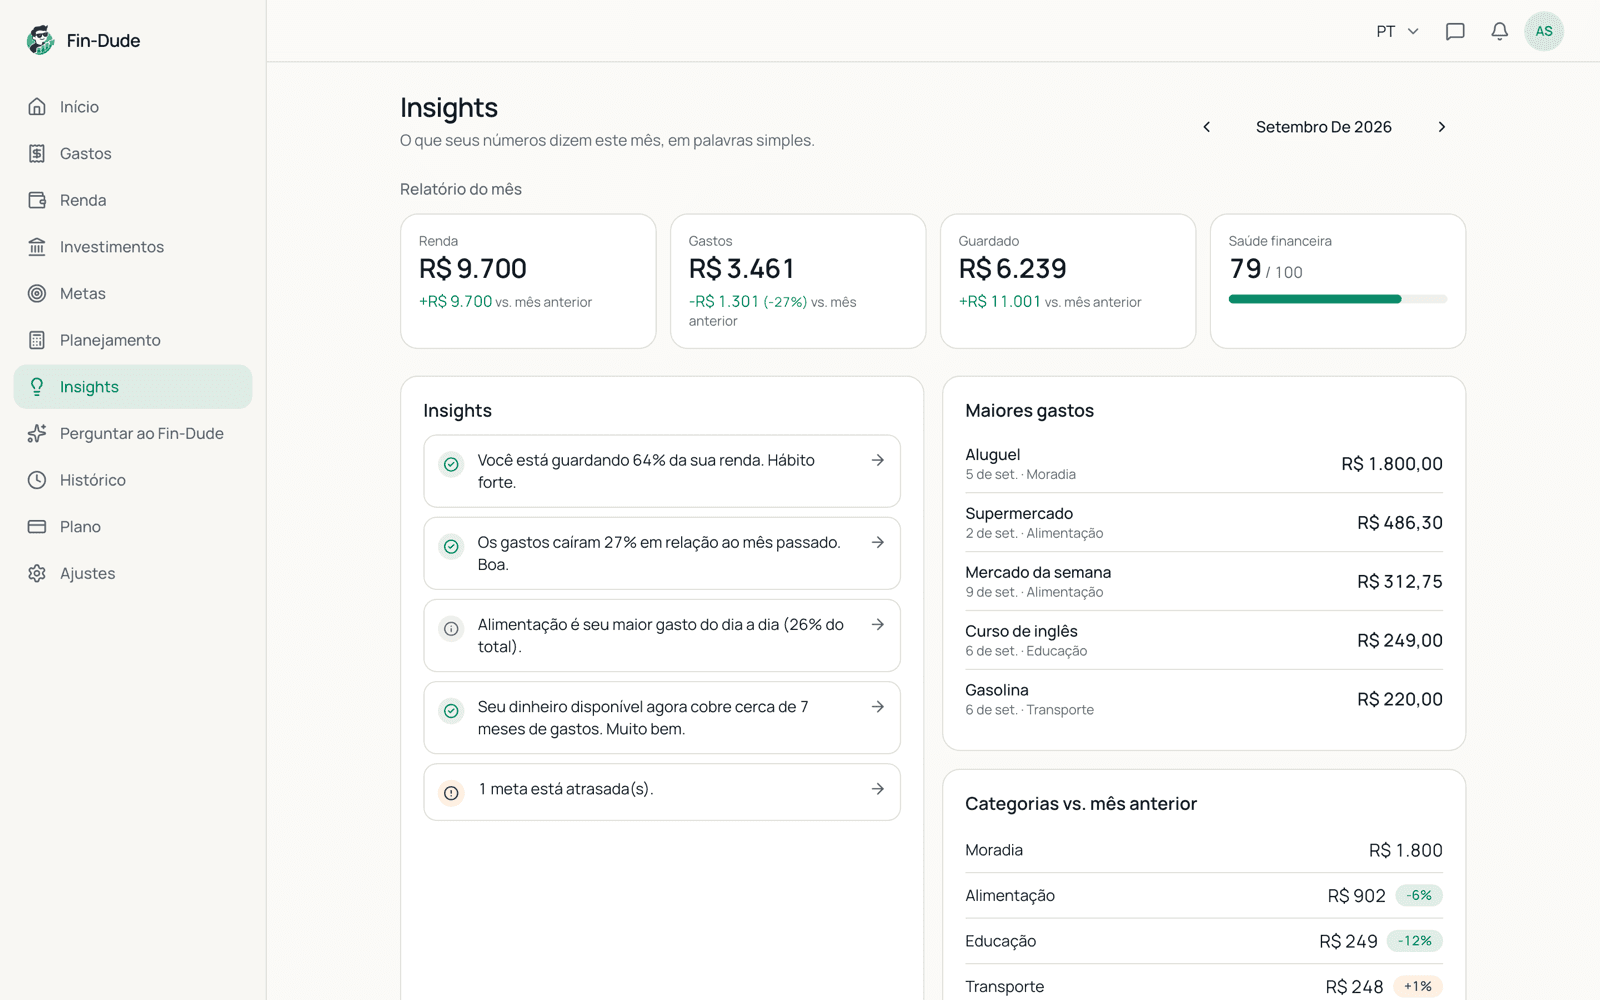Open the Aluguel R$ 1.800,00 expense row

point(1204,464)
